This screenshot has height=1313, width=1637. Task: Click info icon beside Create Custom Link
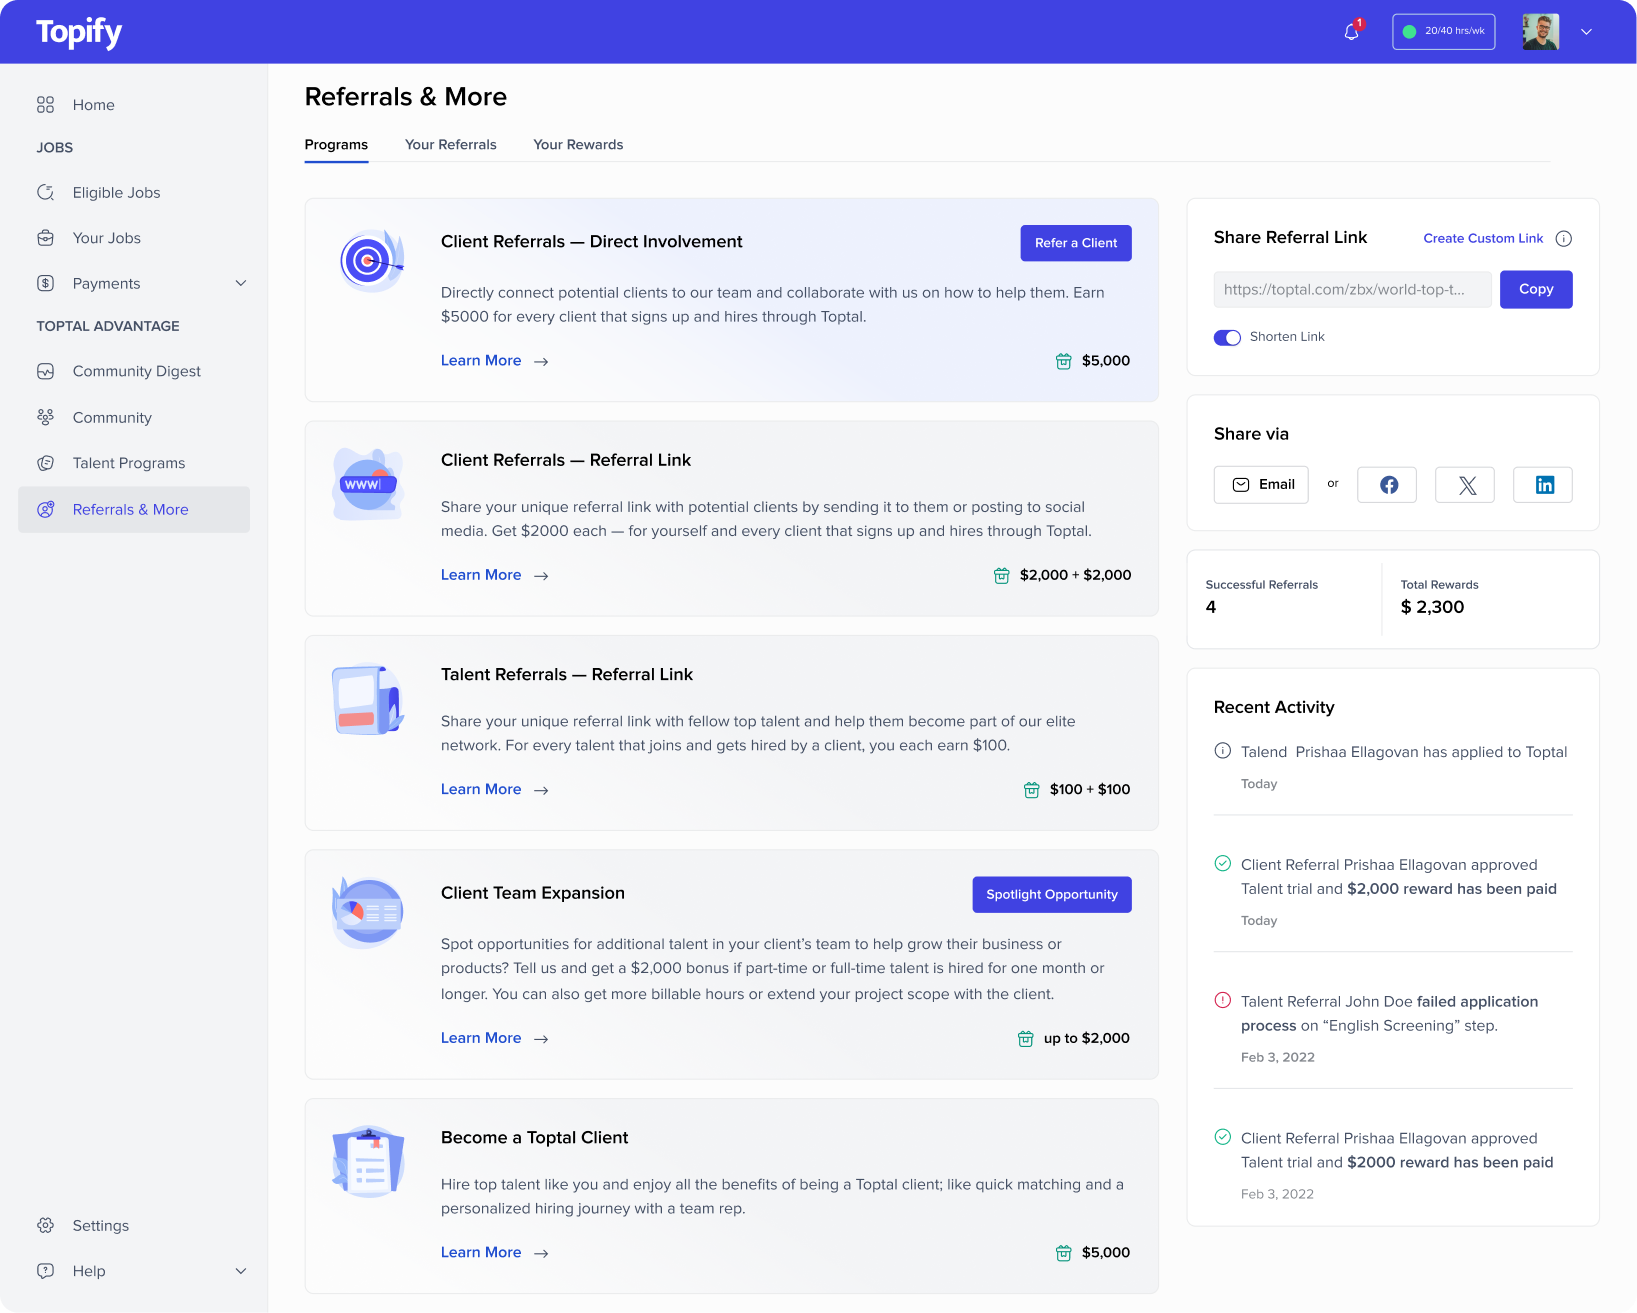[x=1564, y=238]
